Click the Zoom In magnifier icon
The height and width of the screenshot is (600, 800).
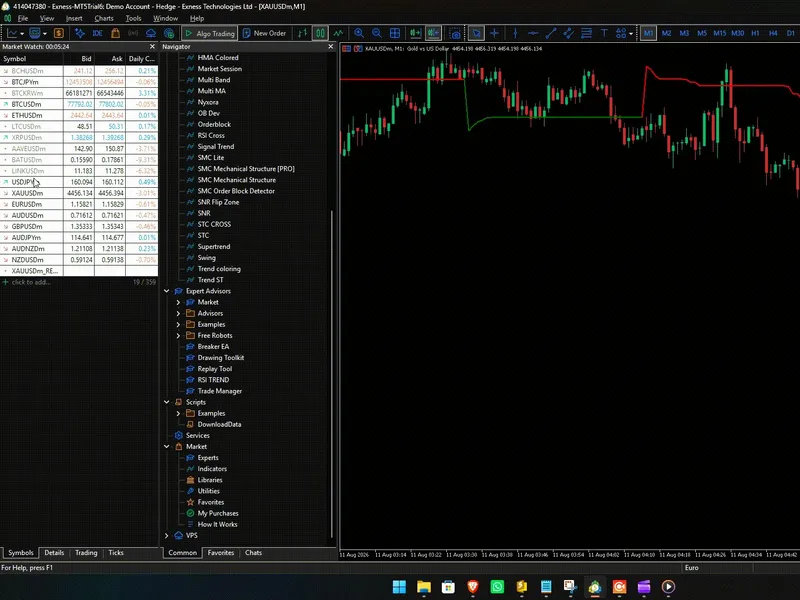[x=359, y=33]
